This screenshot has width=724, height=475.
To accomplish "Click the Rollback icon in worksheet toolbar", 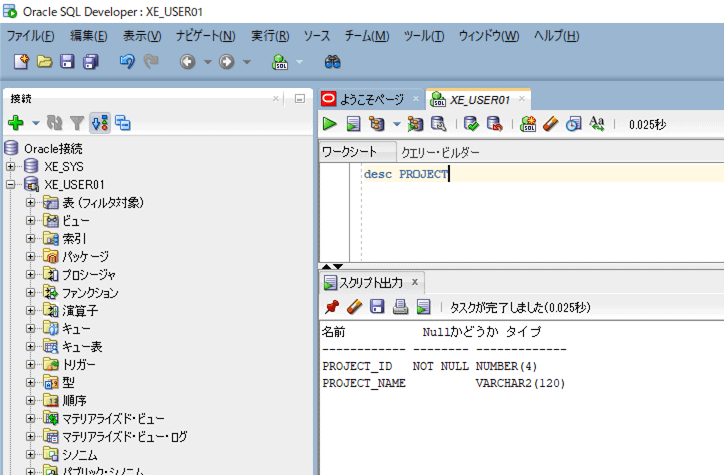I will tap(495, 124).
